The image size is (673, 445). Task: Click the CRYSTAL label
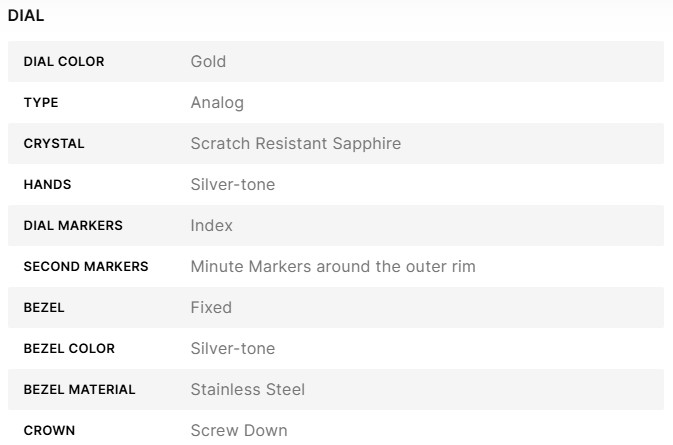tap(54, 144)
